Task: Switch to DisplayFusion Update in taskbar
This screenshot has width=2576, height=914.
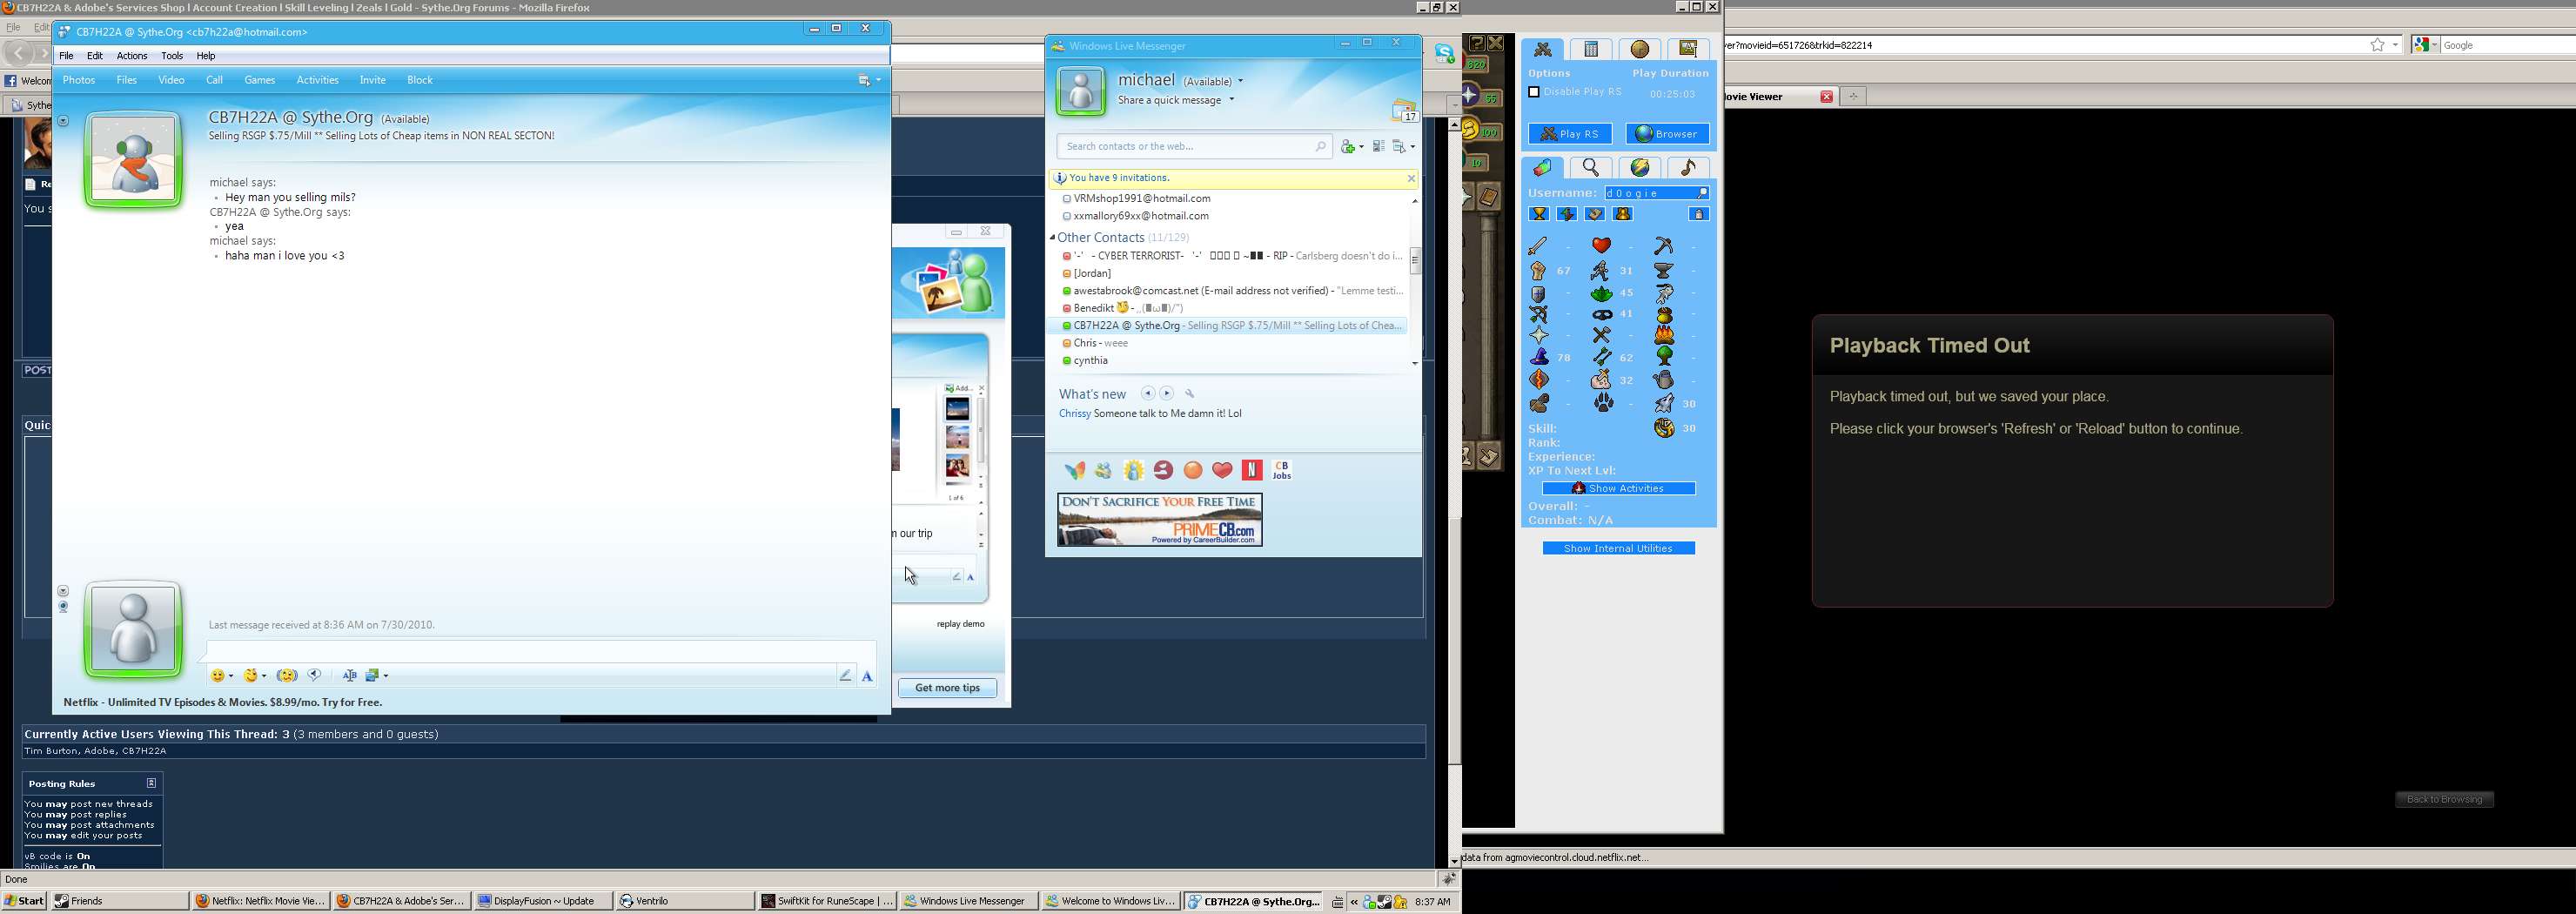Action: pyautogui.click(x=543, y=901)
